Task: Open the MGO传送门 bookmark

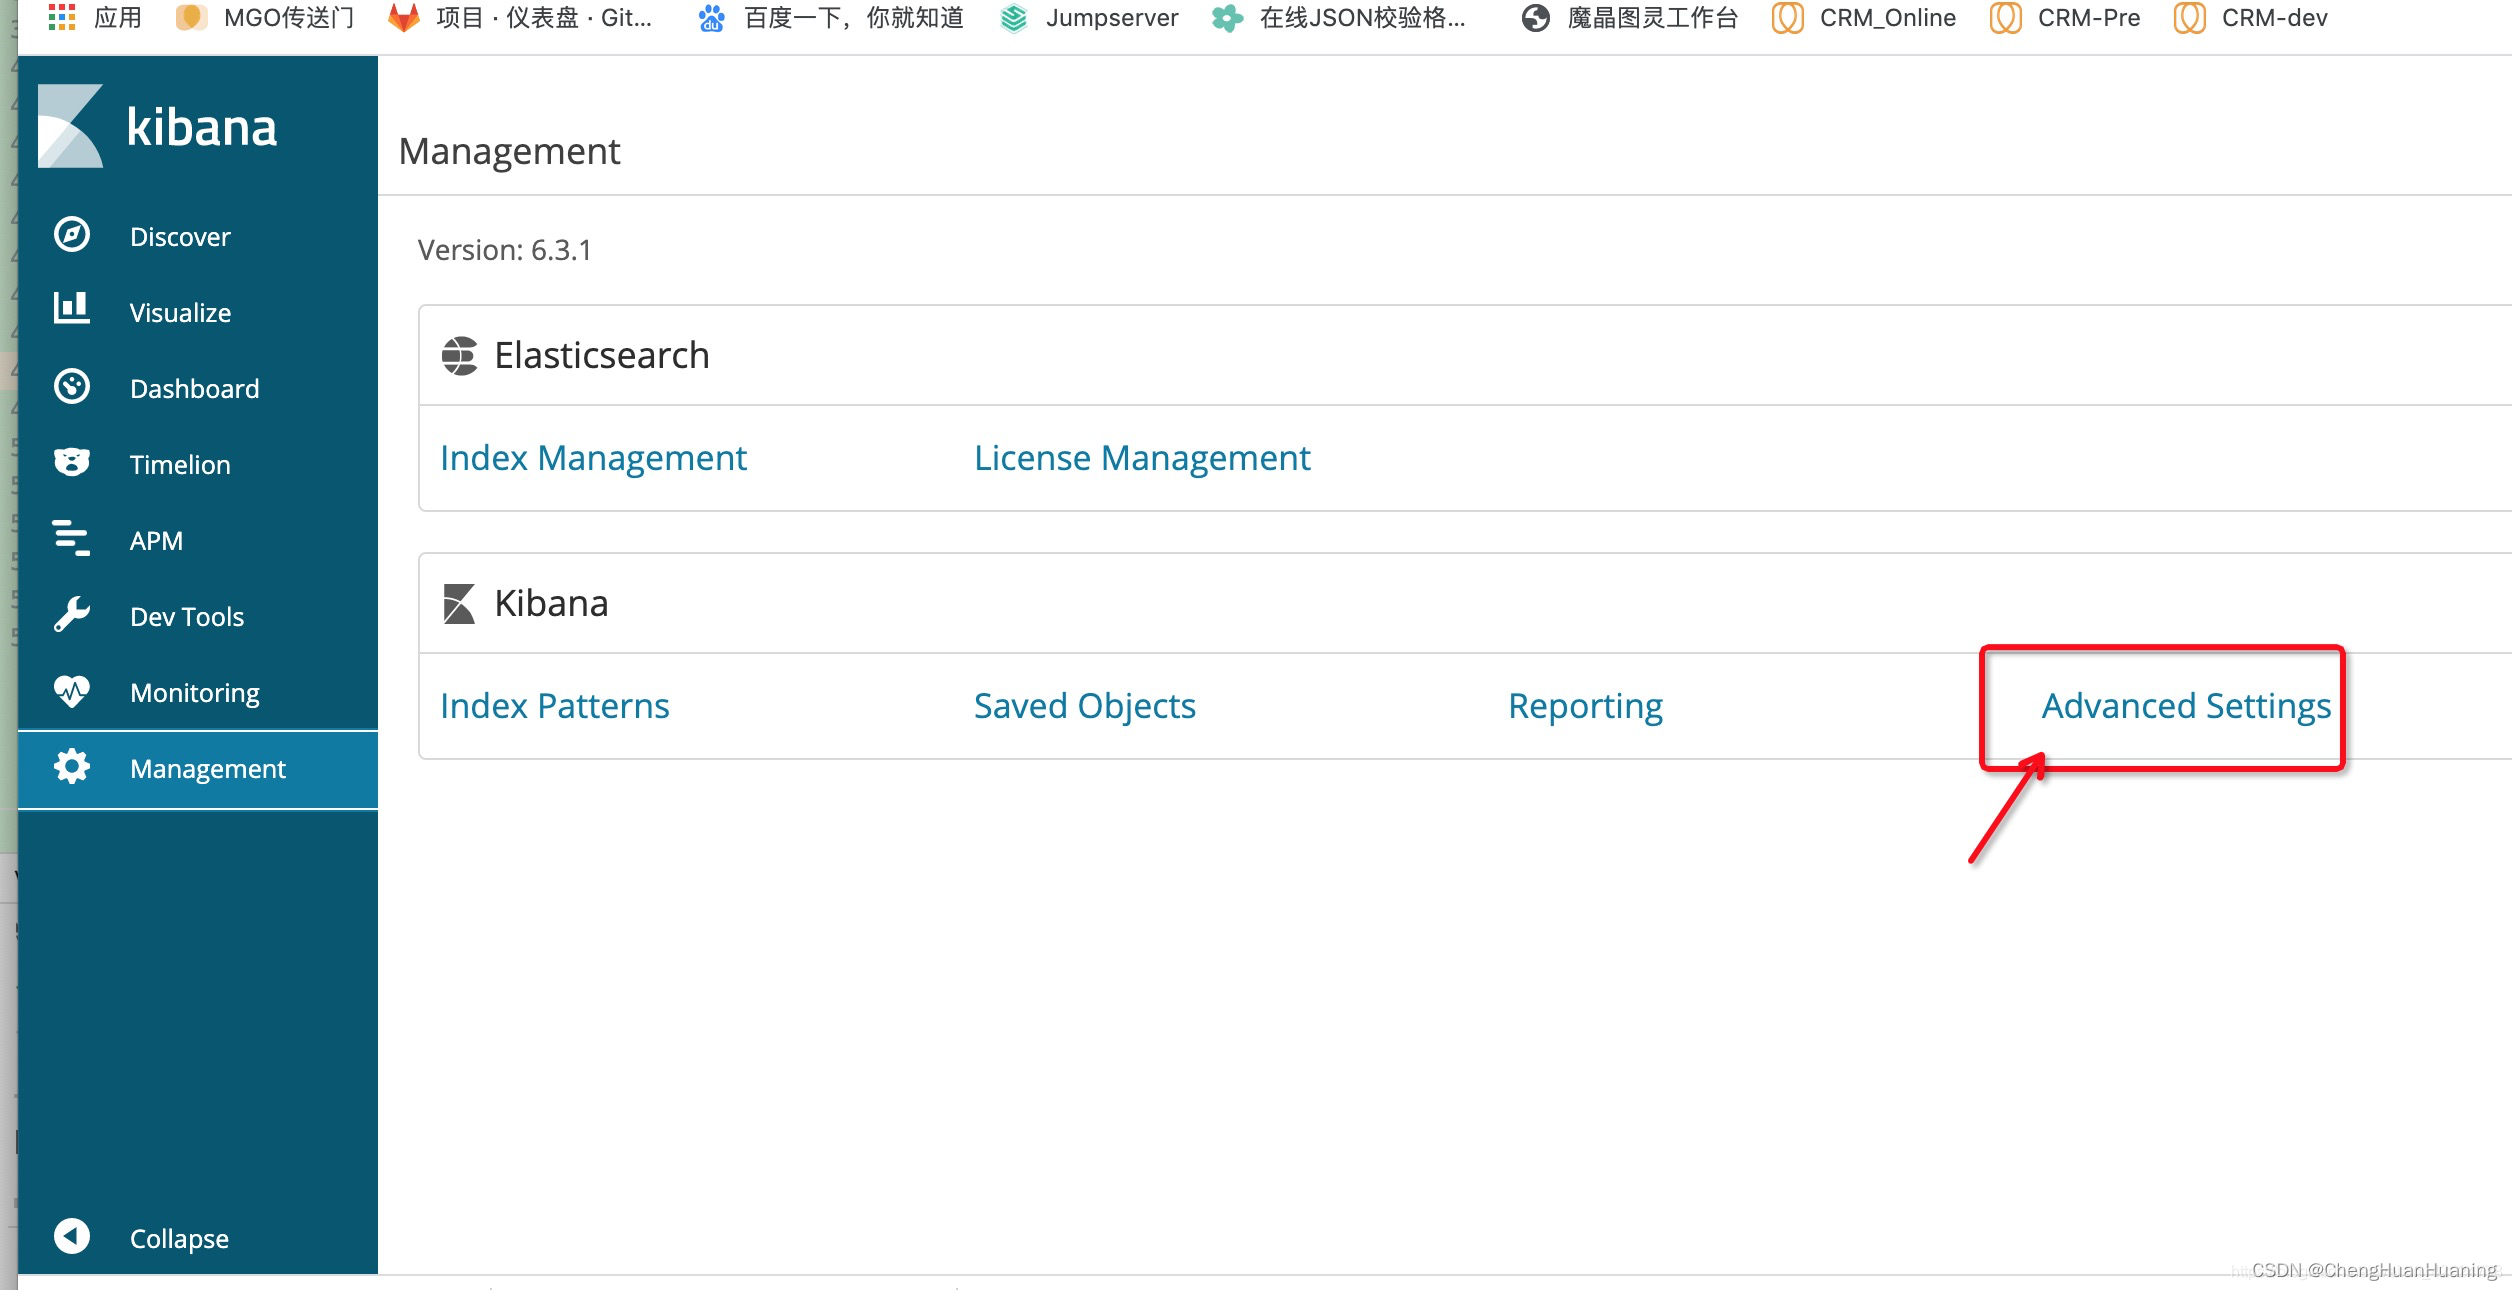Action: [x=289, y=18]
